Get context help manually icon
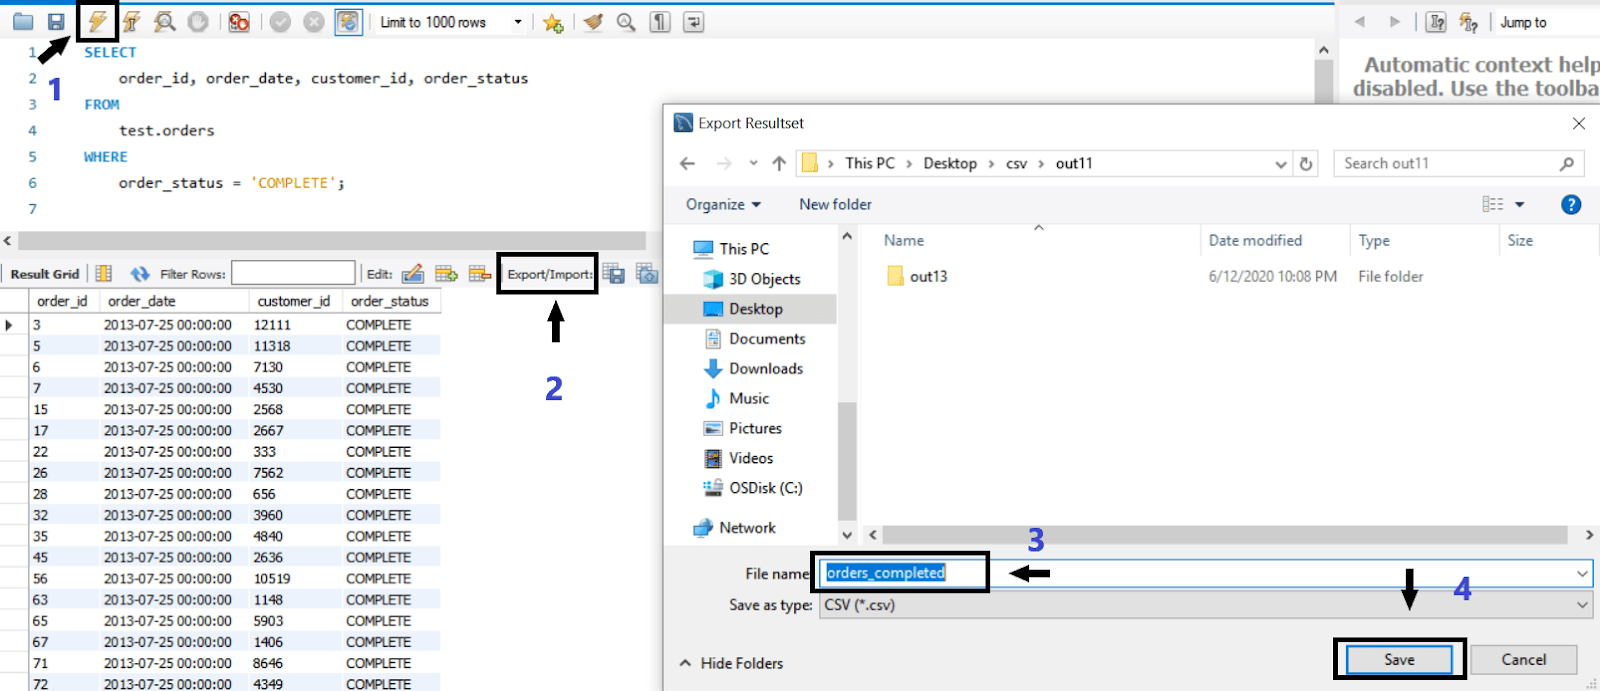This screenshot has width=1600, height=691. [x=1468, y=22]
